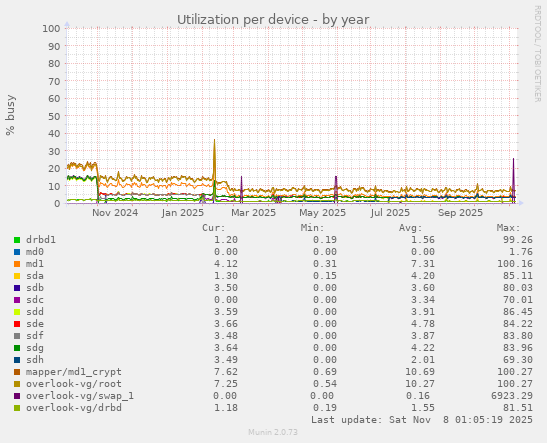Click the md1 max value '100.16'
Image resolution: width=547 pixels, height=443 pixels.
515,264
